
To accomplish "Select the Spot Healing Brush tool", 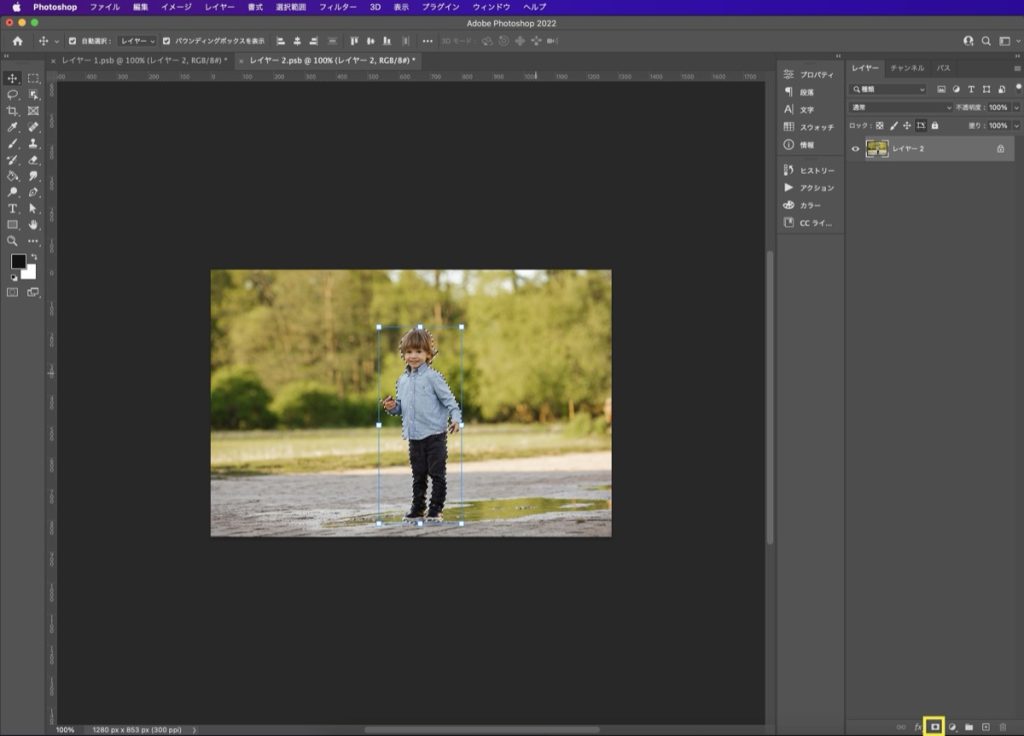I will 33,127.
